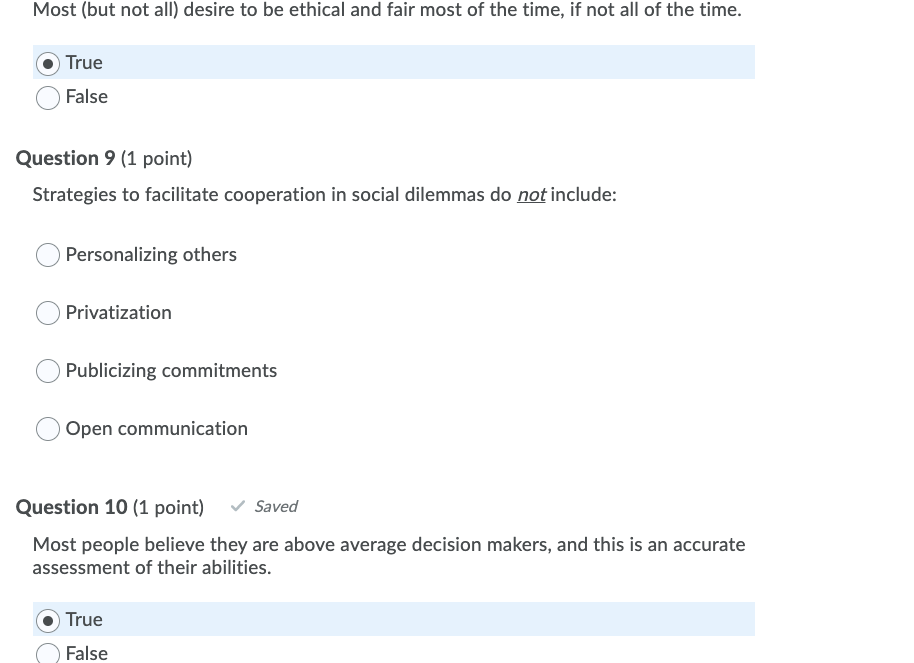This screenshot has height=663, width=914.
Task: Click the False label text under Question 10
Action: click(86, 653)
